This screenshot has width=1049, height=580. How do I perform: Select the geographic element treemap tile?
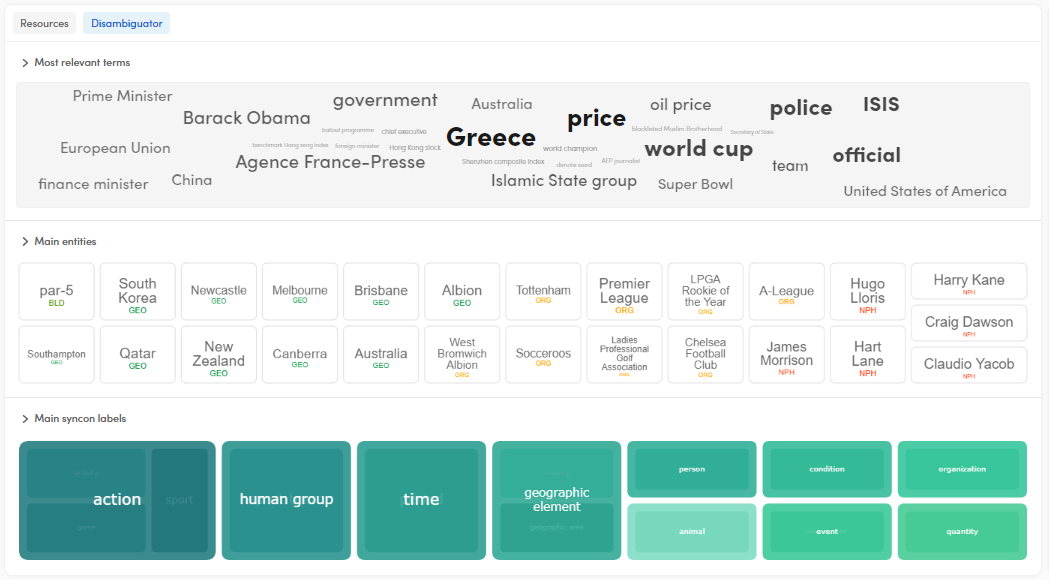pos(556,500)
